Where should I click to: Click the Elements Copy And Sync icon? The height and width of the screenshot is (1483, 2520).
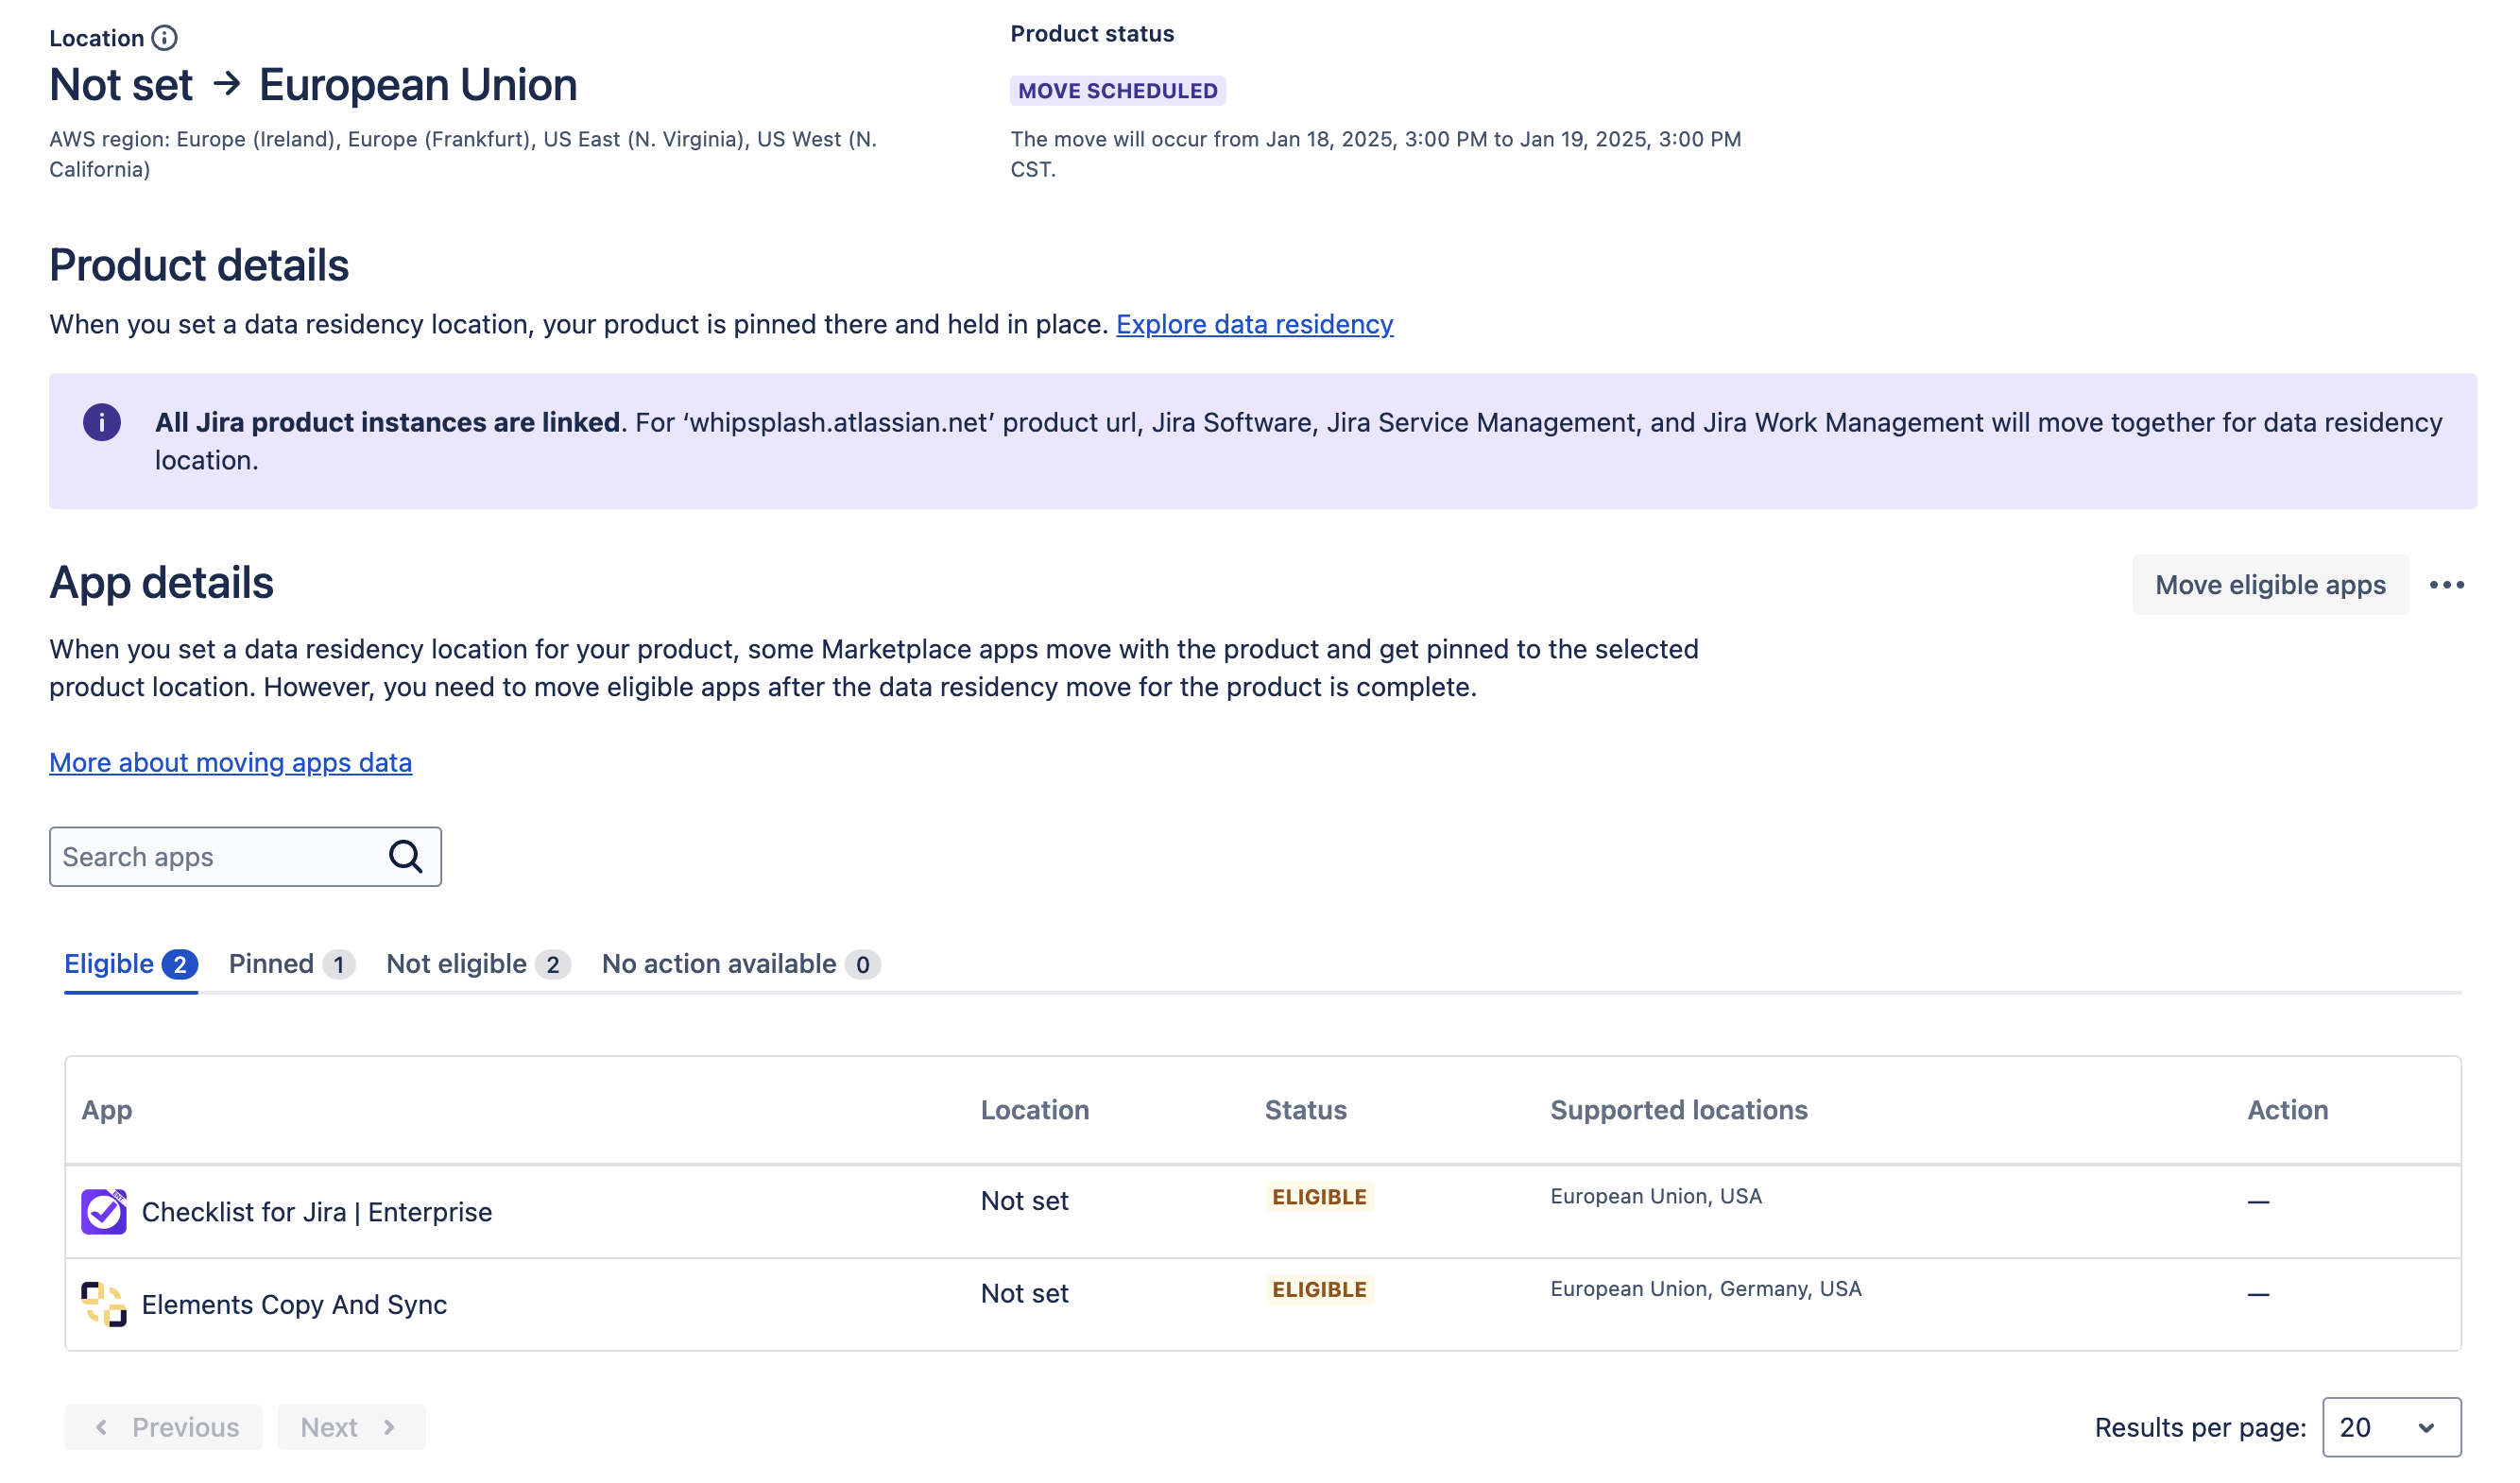104,1304
